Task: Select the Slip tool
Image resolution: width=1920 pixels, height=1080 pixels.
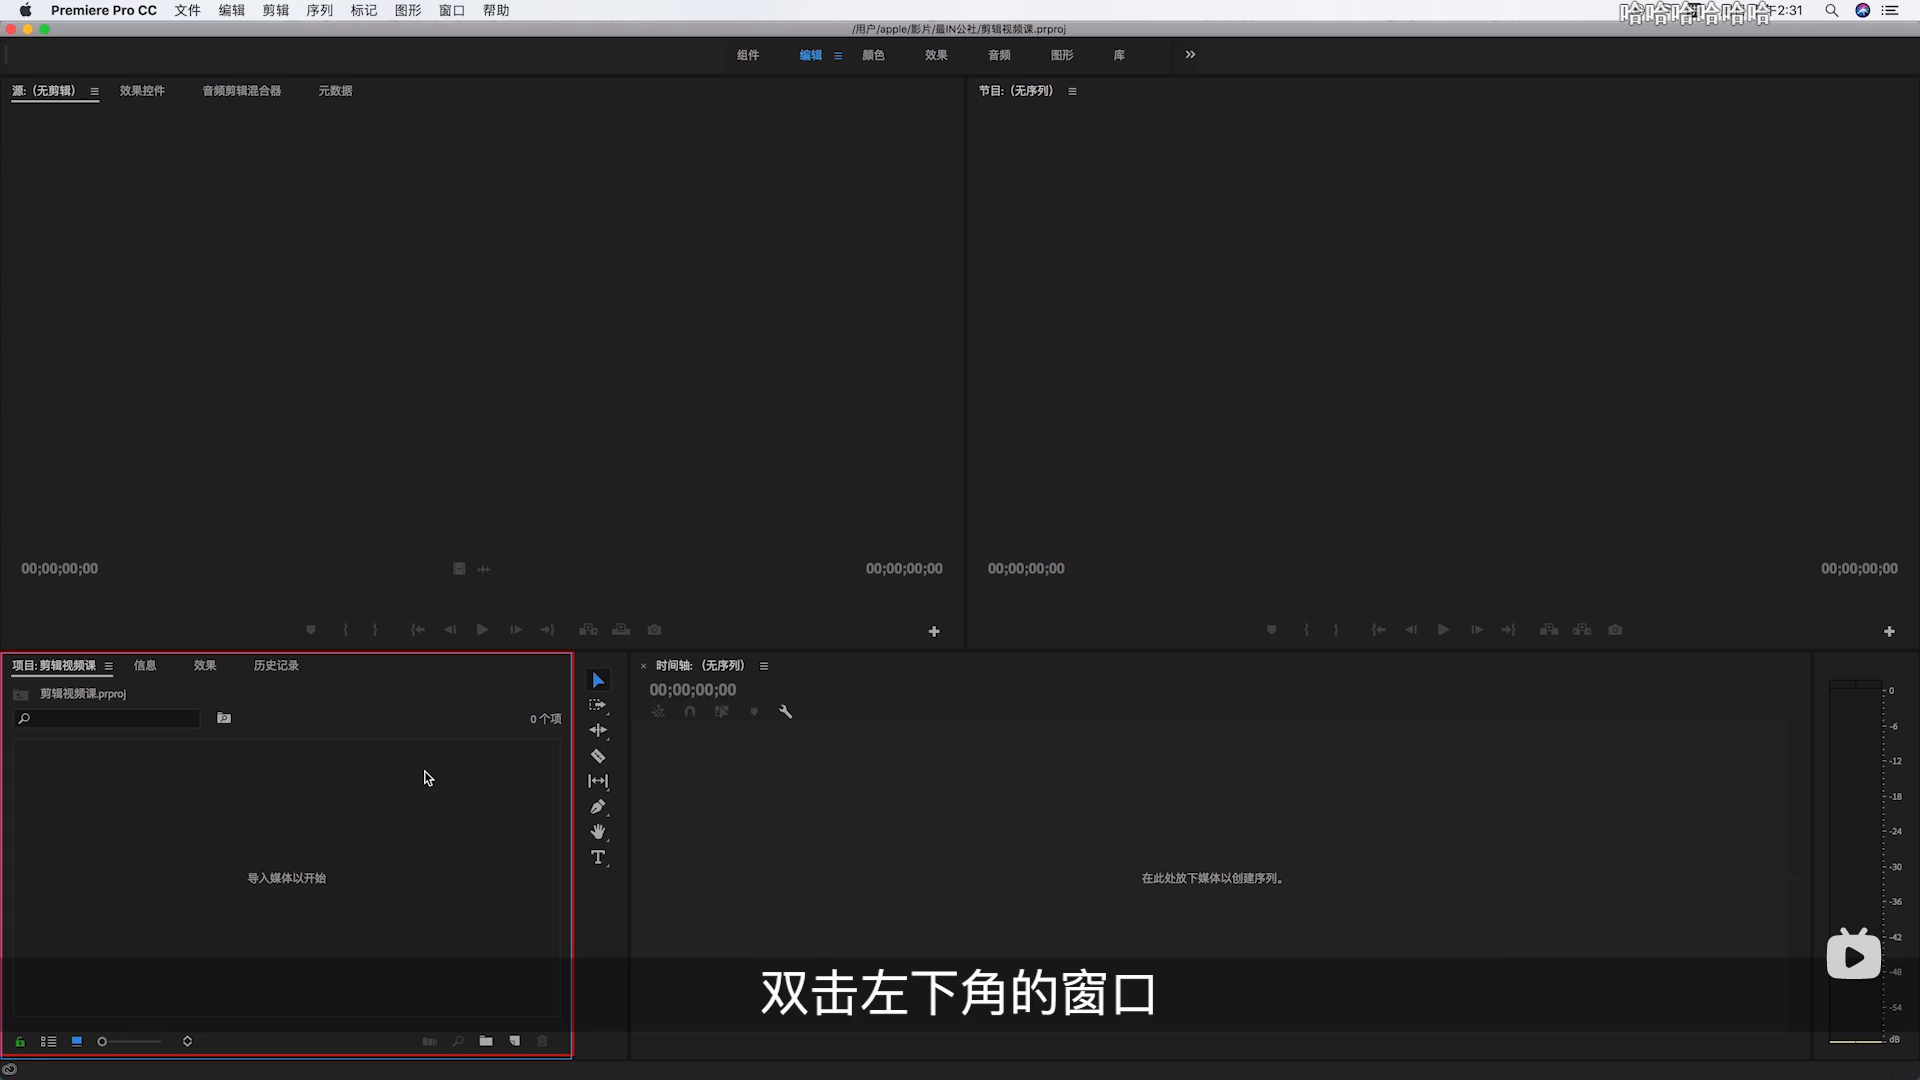Action: tap(598, 781)
